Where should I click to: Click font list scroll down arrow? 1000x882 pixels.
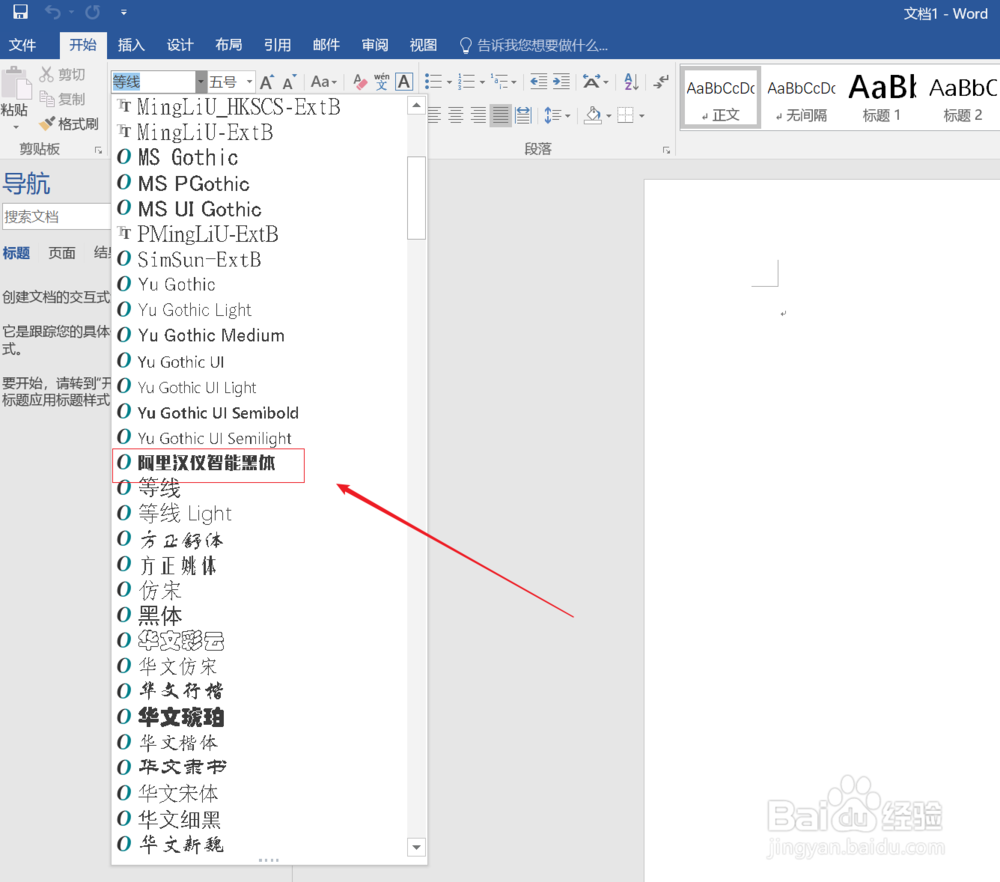(416, 848)
